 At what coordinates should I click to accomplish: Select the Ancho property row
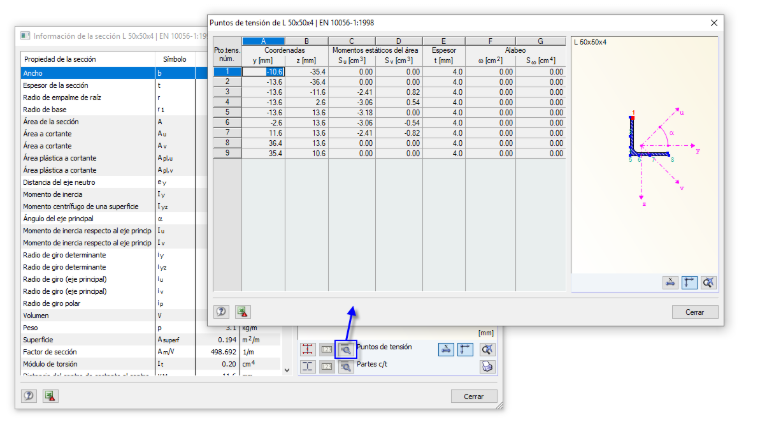point(114,73)
